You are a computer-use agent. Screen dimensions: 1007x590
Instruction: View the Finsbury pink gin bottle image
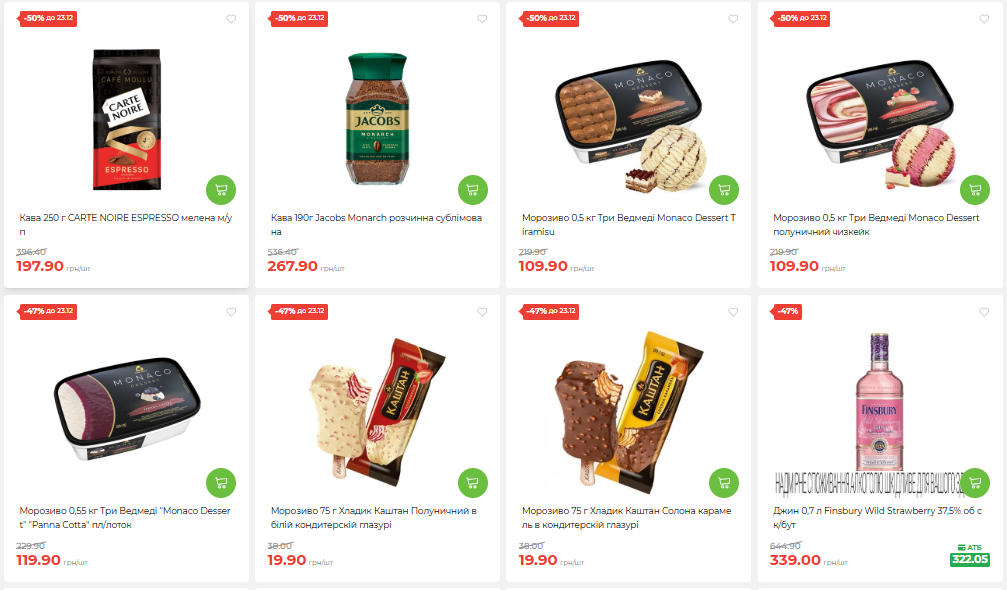(x=879, y=403)
